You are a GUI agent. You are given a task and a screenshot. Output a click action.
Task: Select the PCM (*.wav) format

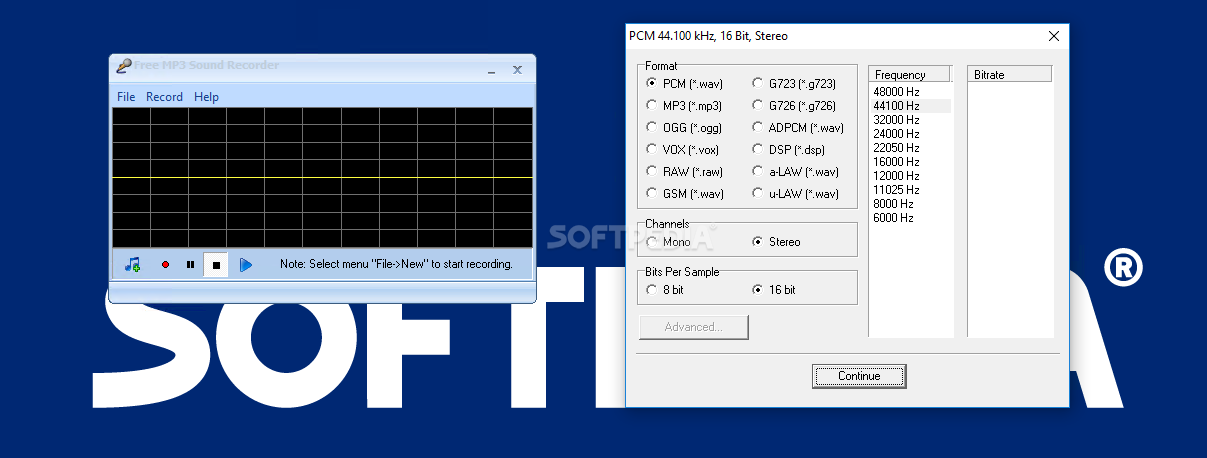click(x=685, y=84)
